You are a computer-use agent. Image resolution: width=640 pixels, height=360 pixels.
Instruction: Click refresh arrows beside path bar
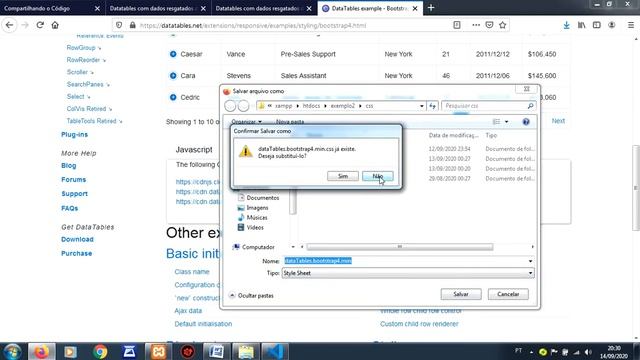(432, 106)
